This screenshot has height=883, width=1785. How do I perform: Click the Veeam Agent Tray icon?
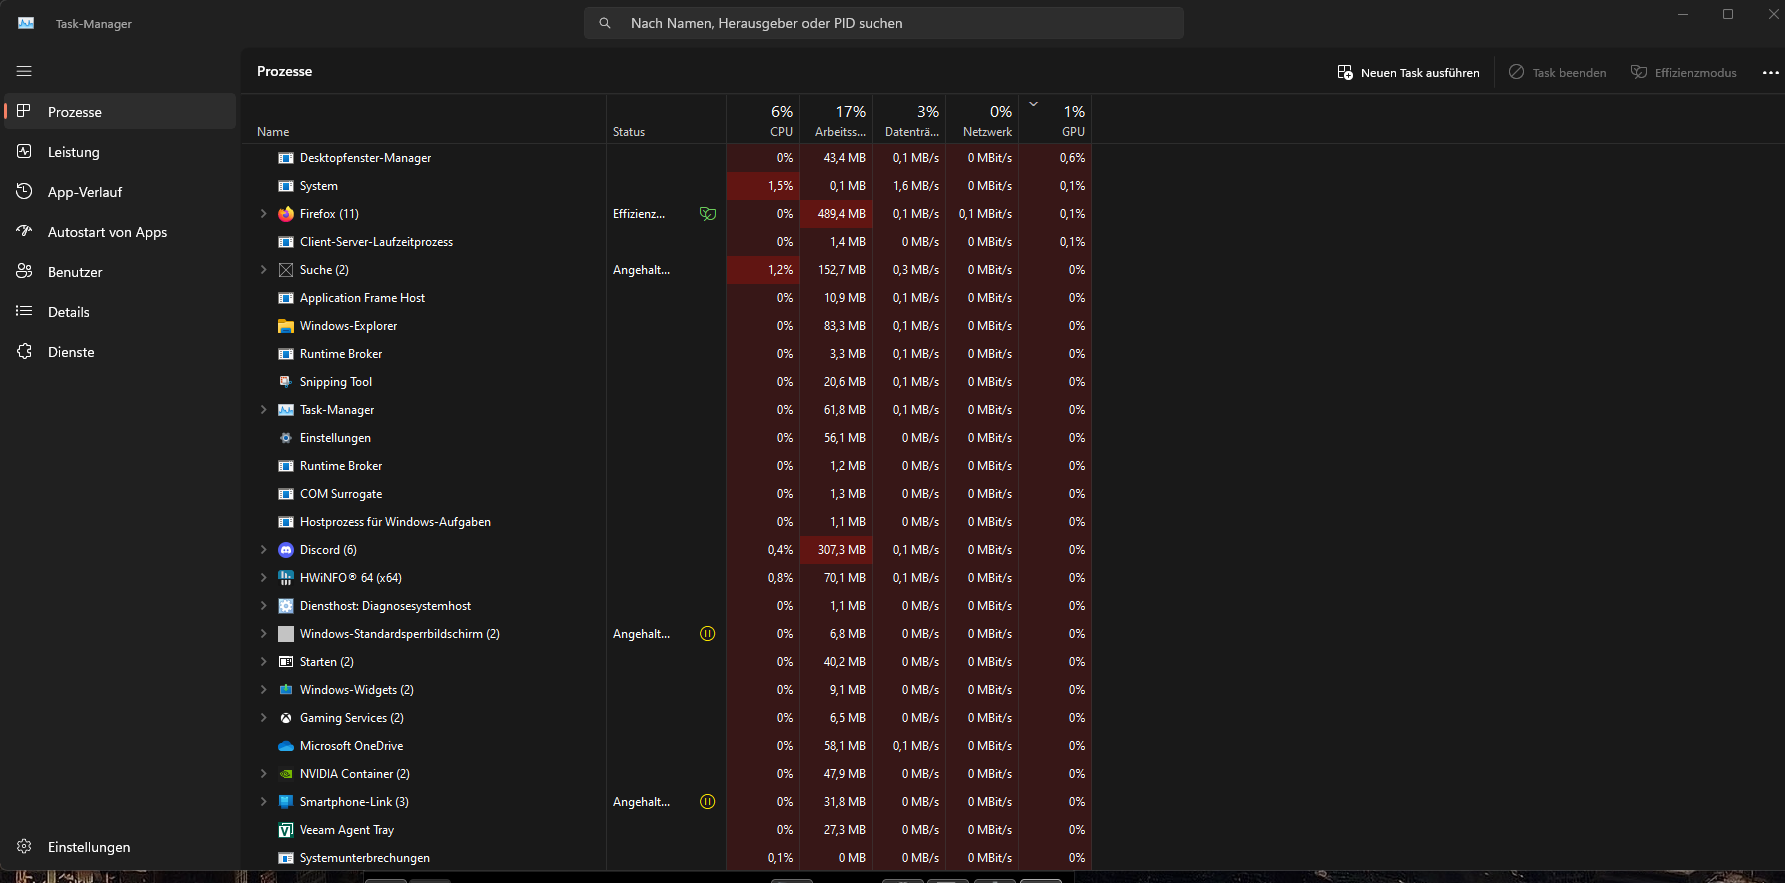(x=286, y=830)
